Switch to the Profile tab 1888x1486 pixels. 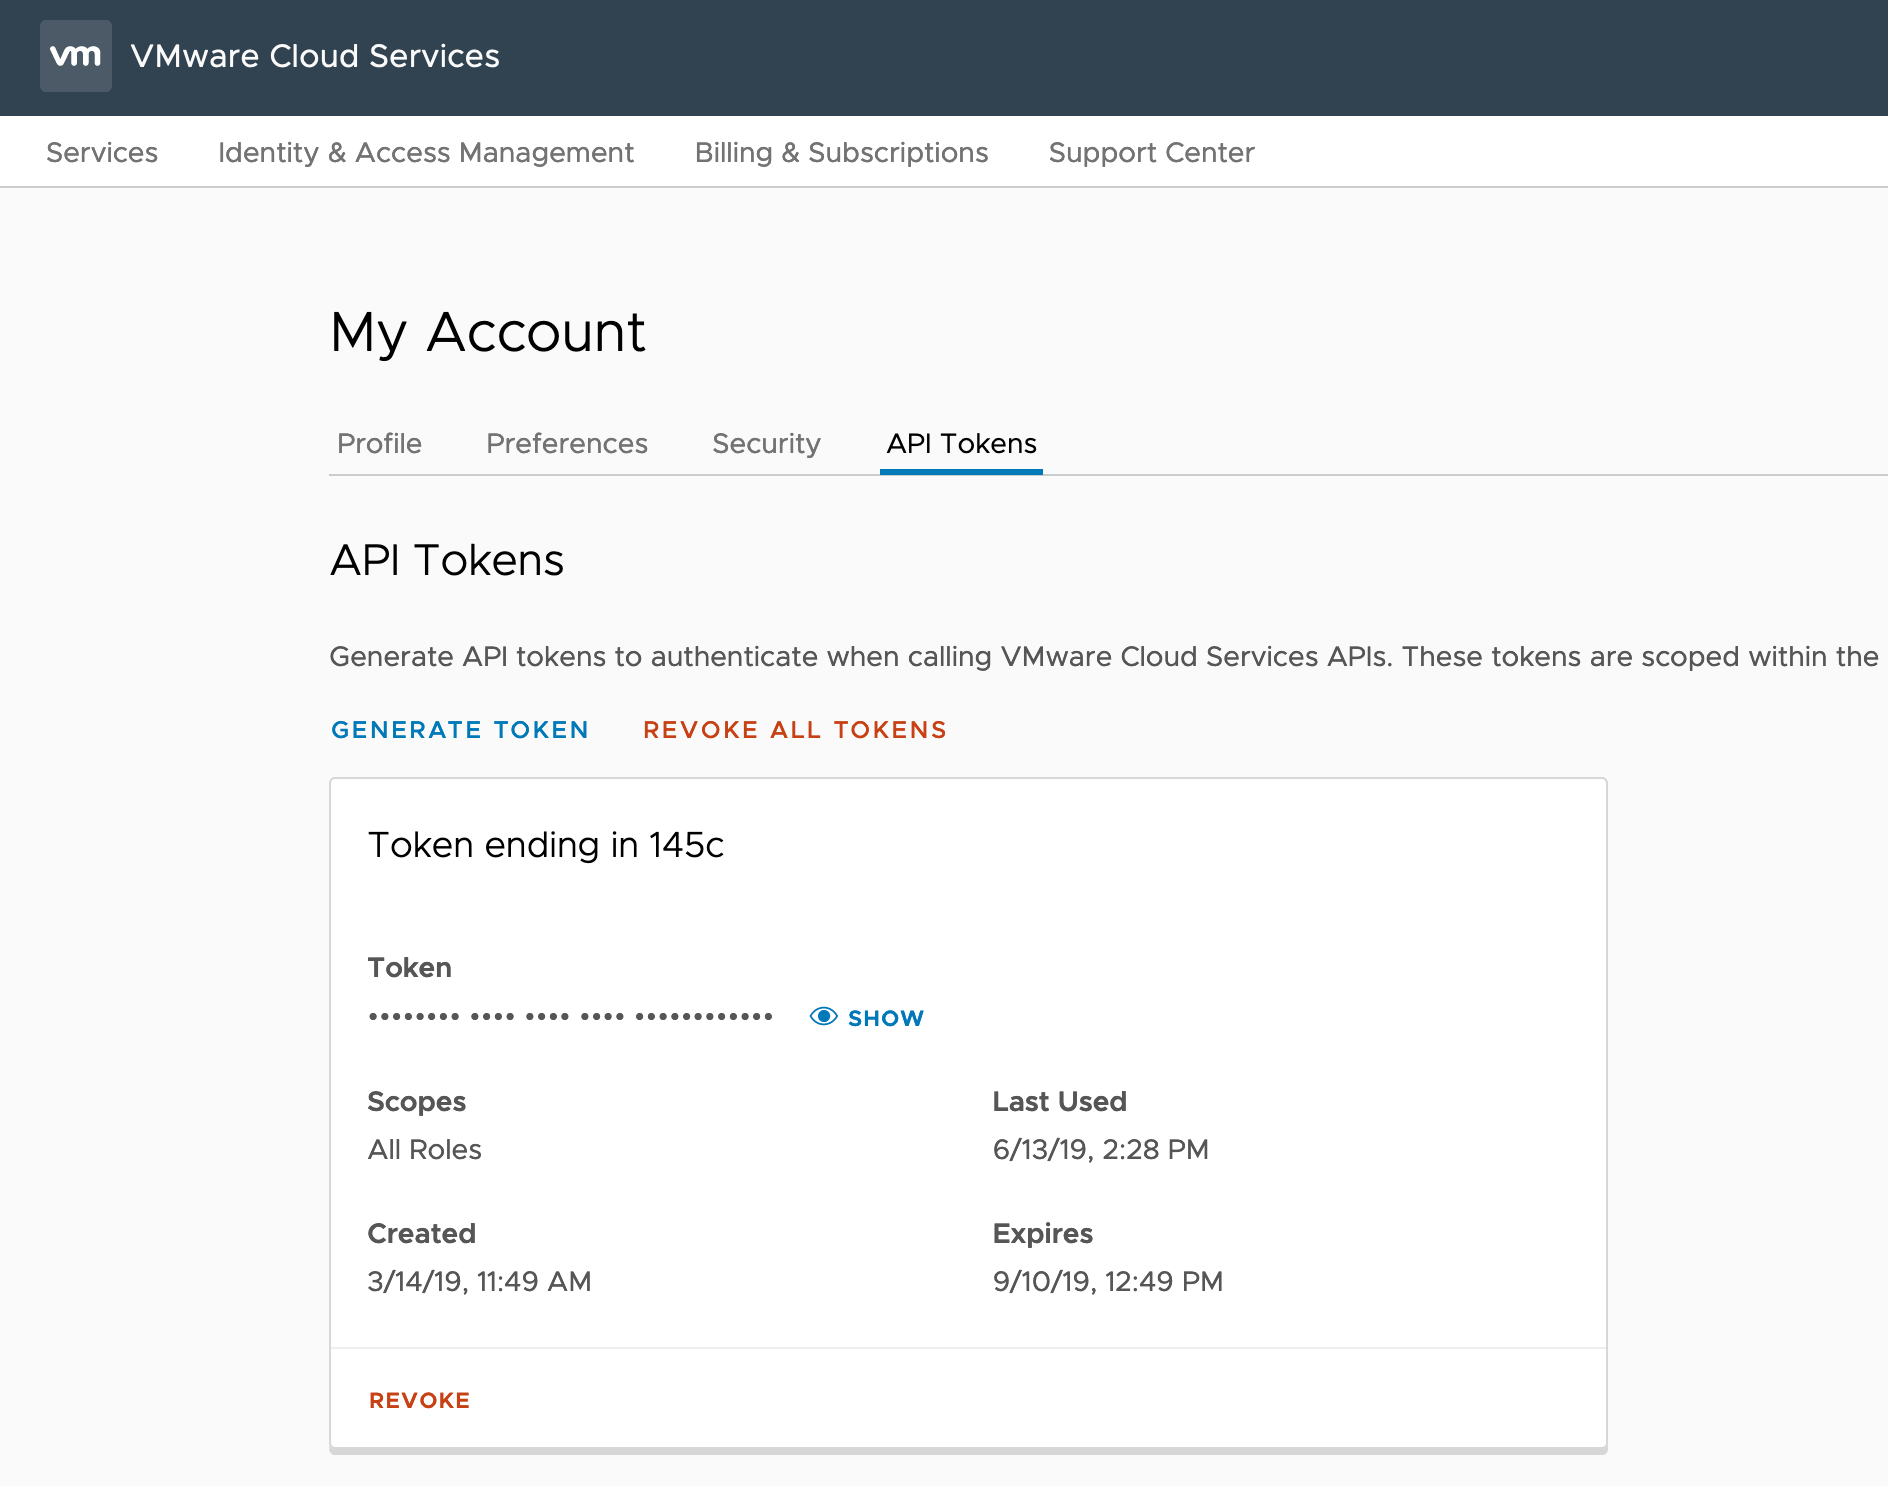pos(379,443)
